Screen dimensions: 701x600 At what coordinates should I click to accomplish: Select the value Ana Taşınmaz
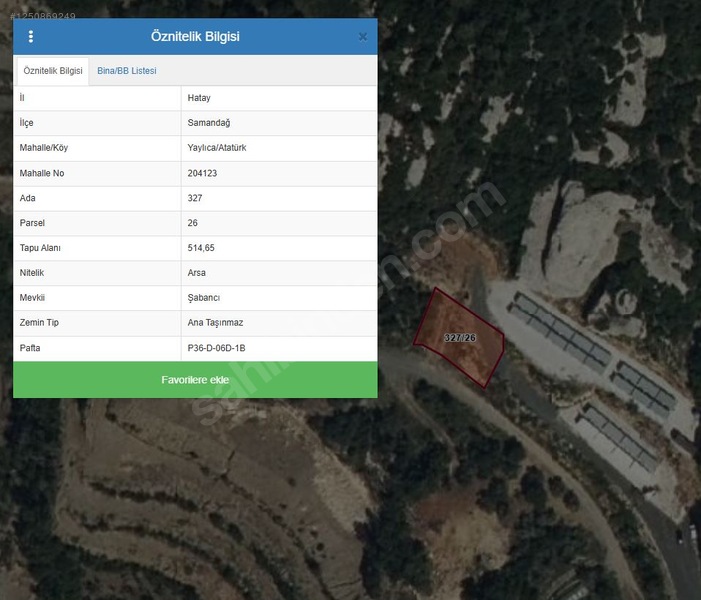(x=215, y=322)
